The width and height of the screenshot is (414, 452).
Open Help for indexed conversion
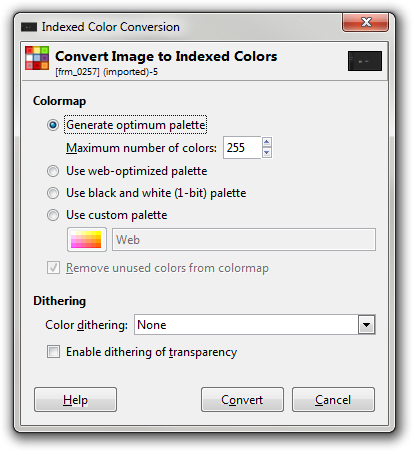[75, 399]
